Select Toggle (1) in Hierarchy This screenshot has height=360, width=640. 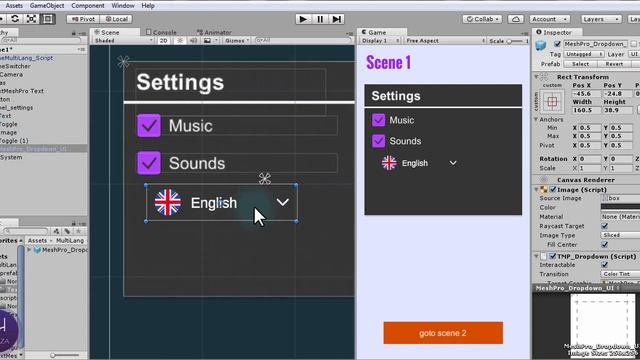[x=14, y=140]
